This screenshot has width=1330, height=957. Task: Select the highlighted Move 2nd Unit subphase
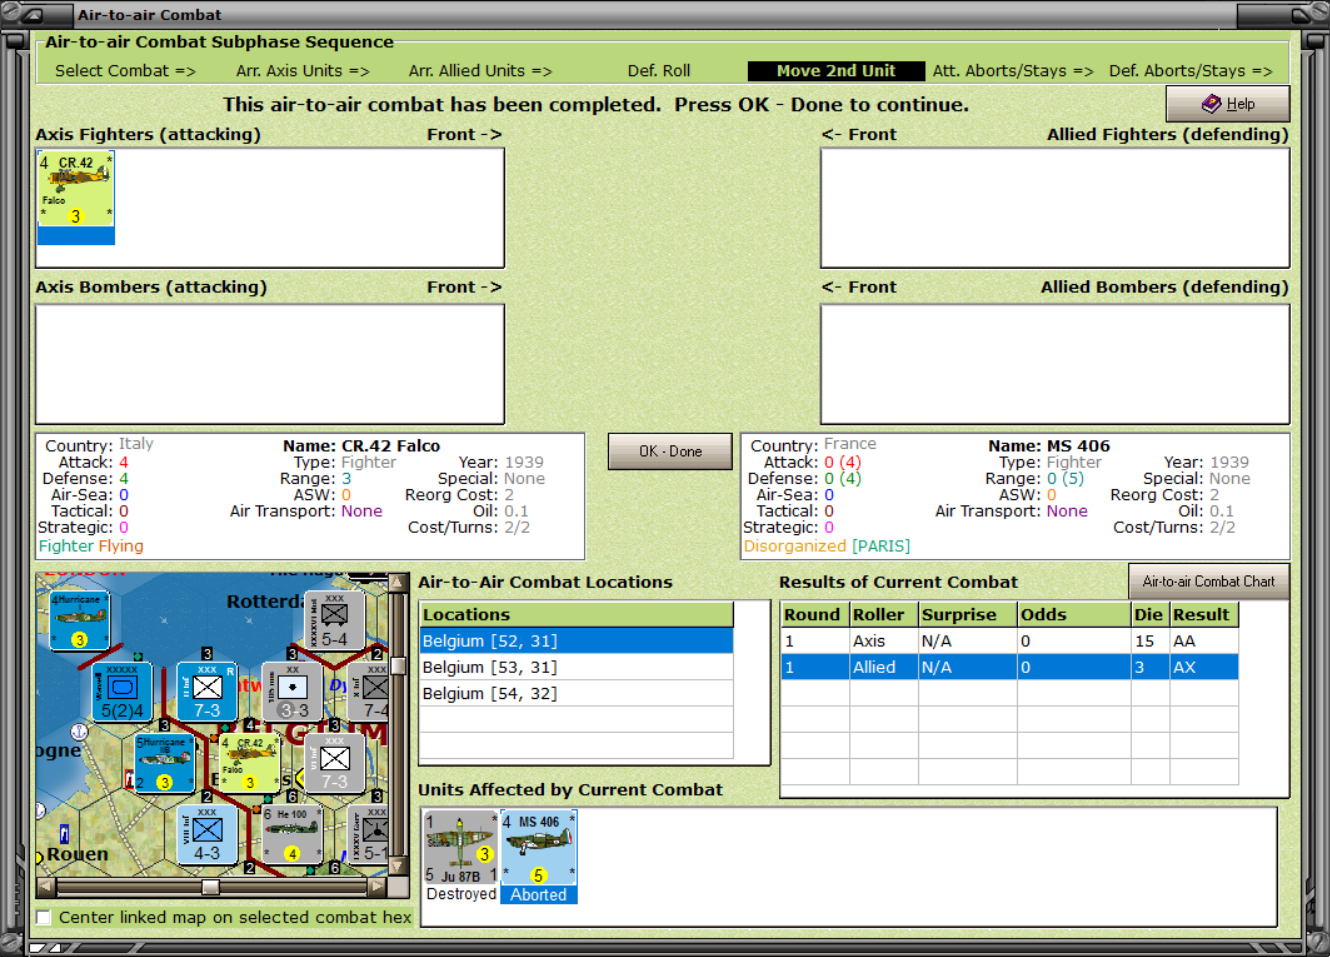(836, 71)
